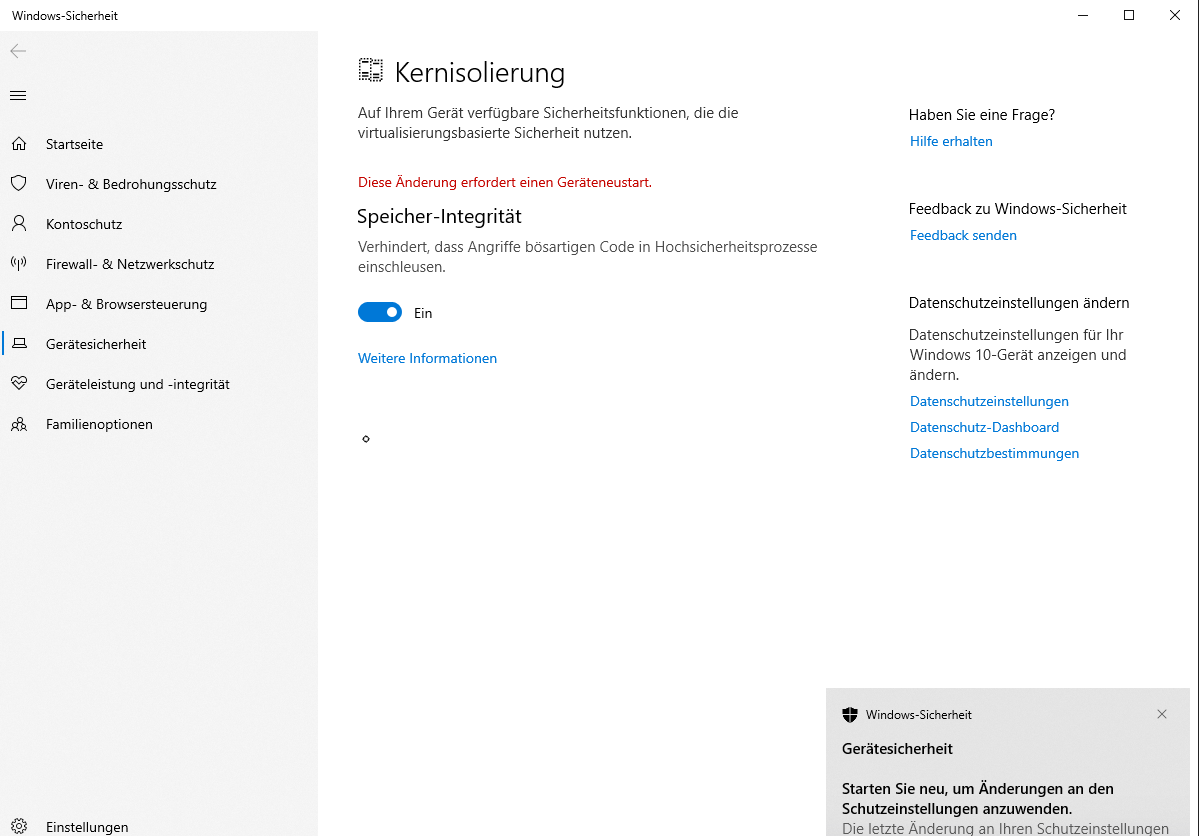1199x836 pixels.
Task: Click the Viren- & Bedrohungsschutz shield icon
Action: pyautogui.click(x=18, y=184)
